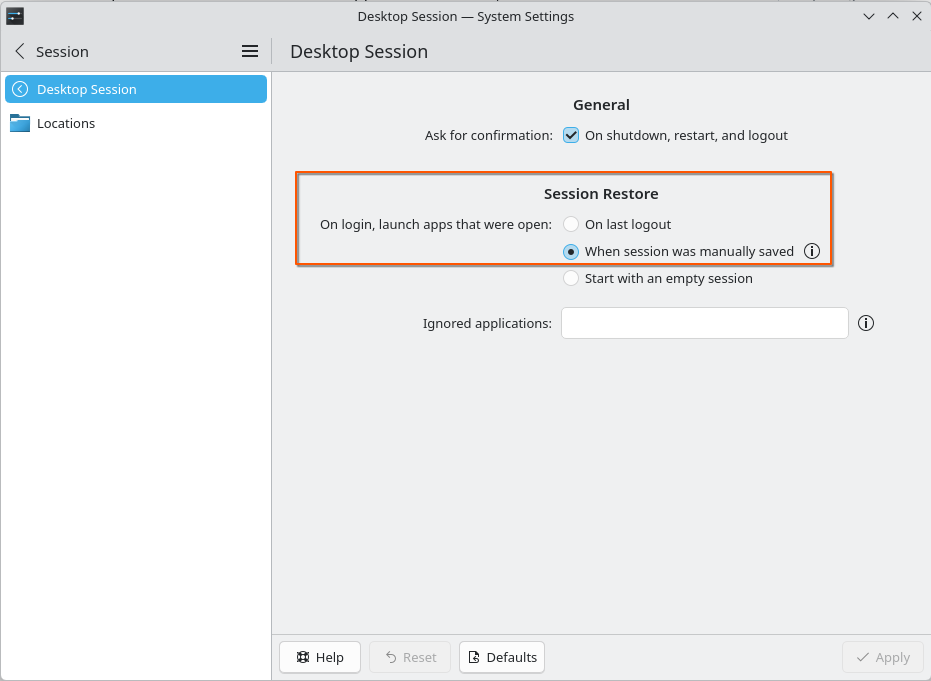This screenshot has height=681, width=931.
Task: Minimize the System Settings window
Action: pos(869,16)
